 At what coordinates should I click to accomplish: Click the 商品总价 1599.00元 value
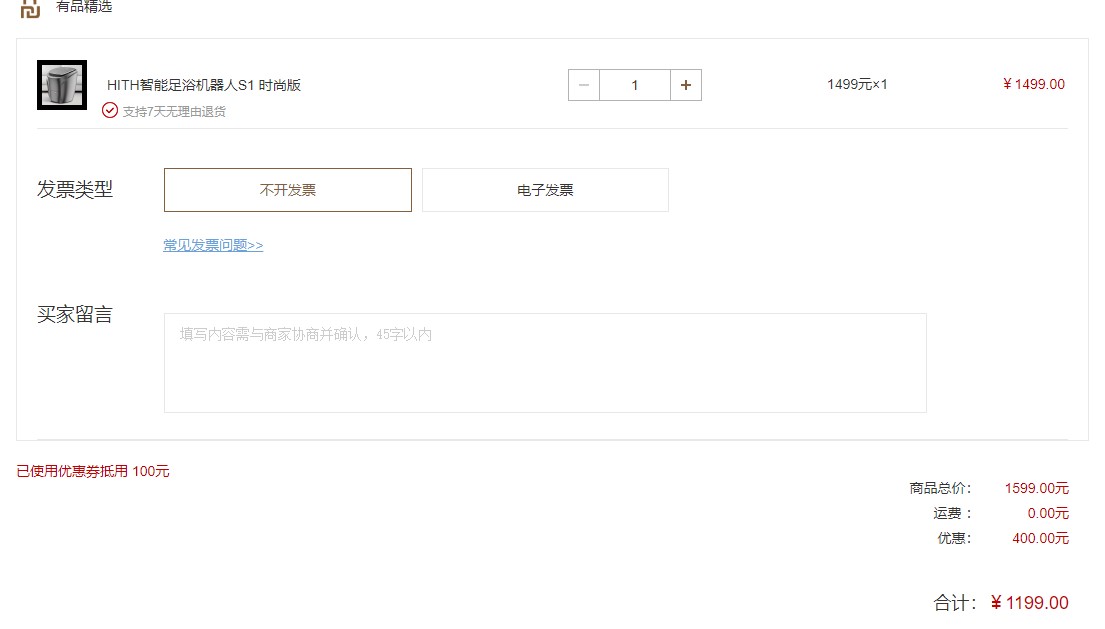coord(1037,488)
